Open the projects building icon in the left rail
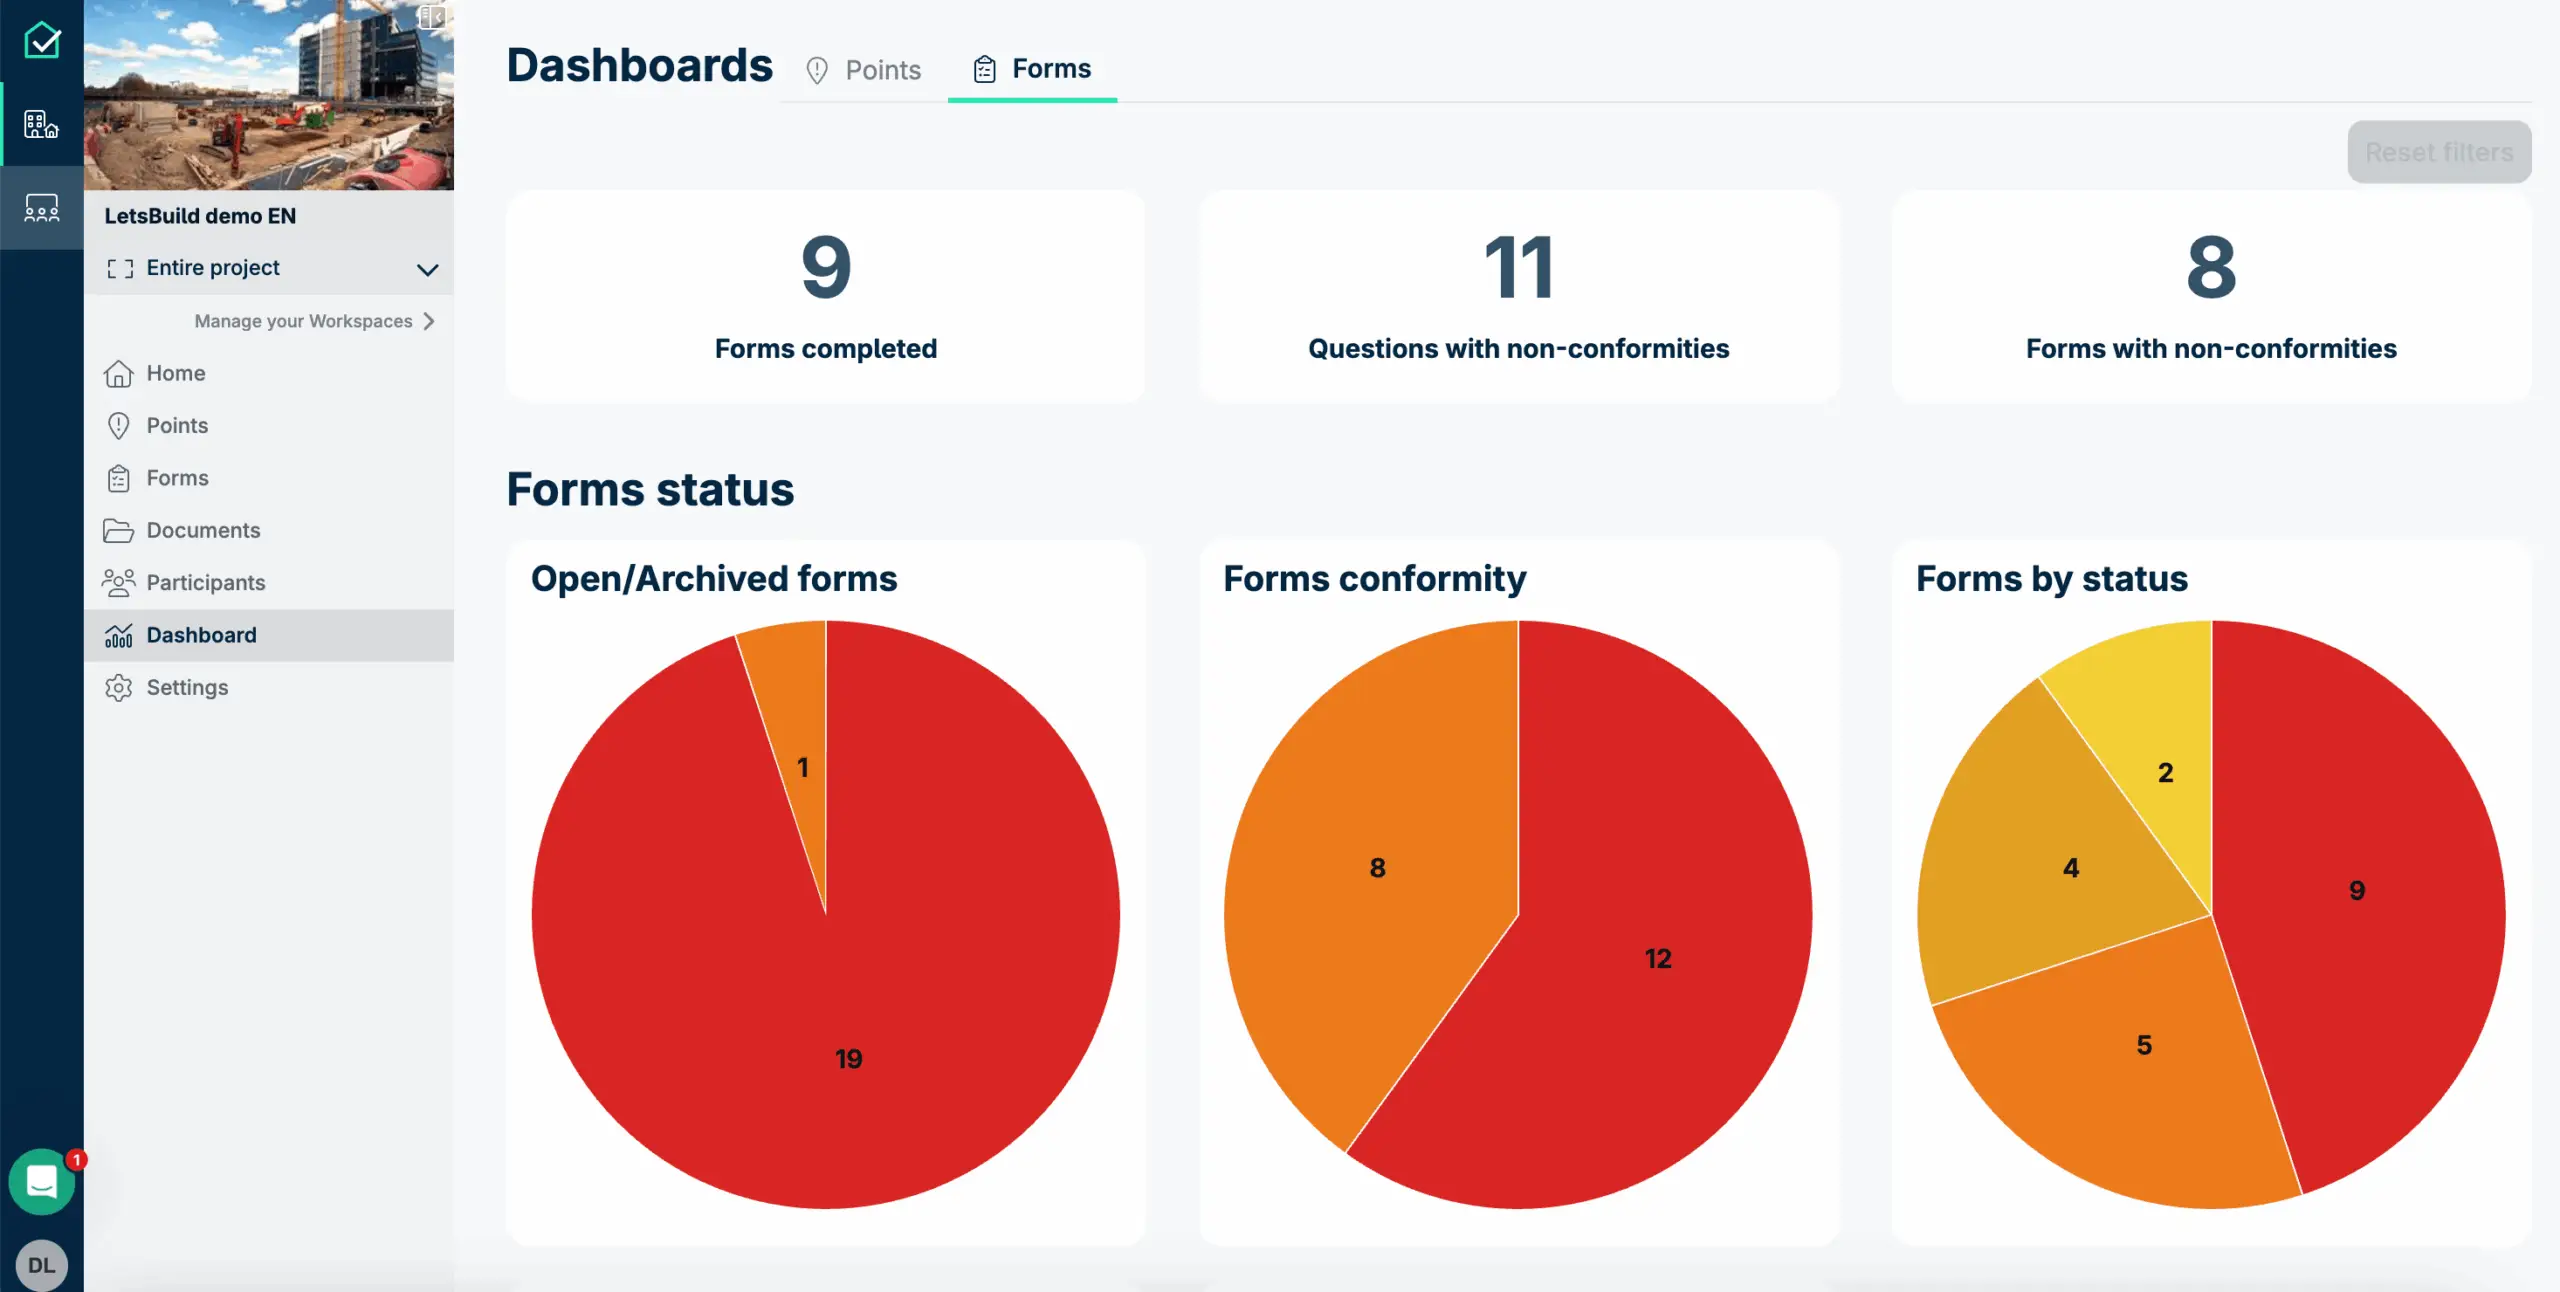The image size is (2560, 1292). [42, 125]
